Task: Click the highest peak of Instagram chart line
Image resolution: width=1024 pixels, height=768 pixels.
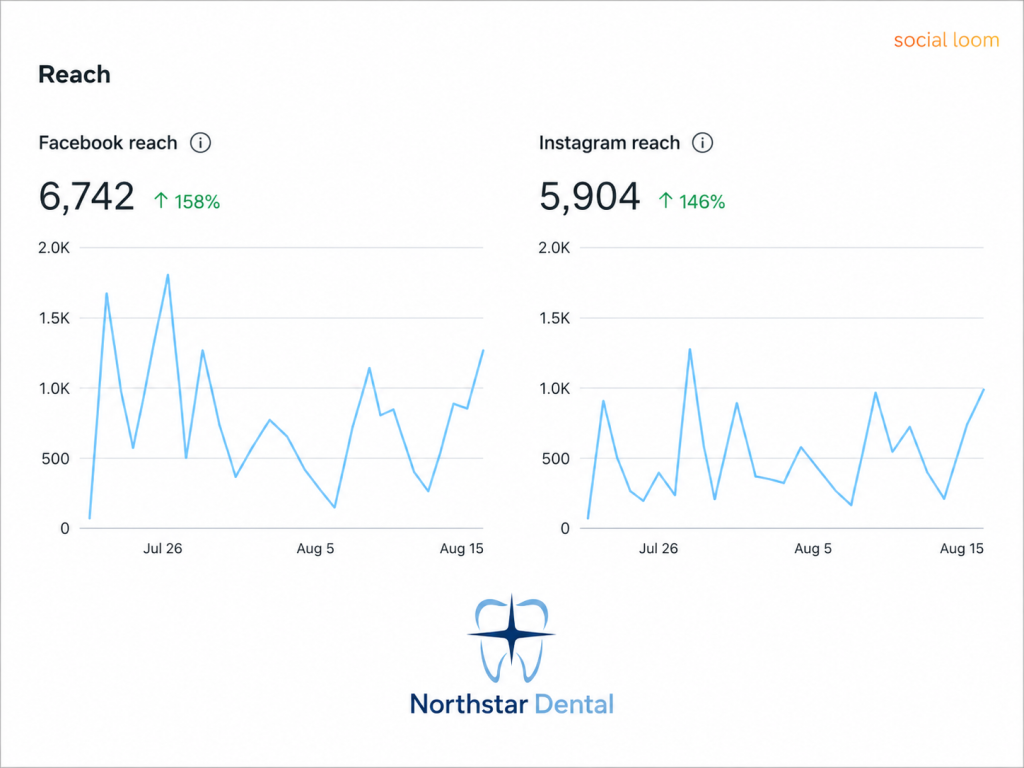Action: [690, 349]
